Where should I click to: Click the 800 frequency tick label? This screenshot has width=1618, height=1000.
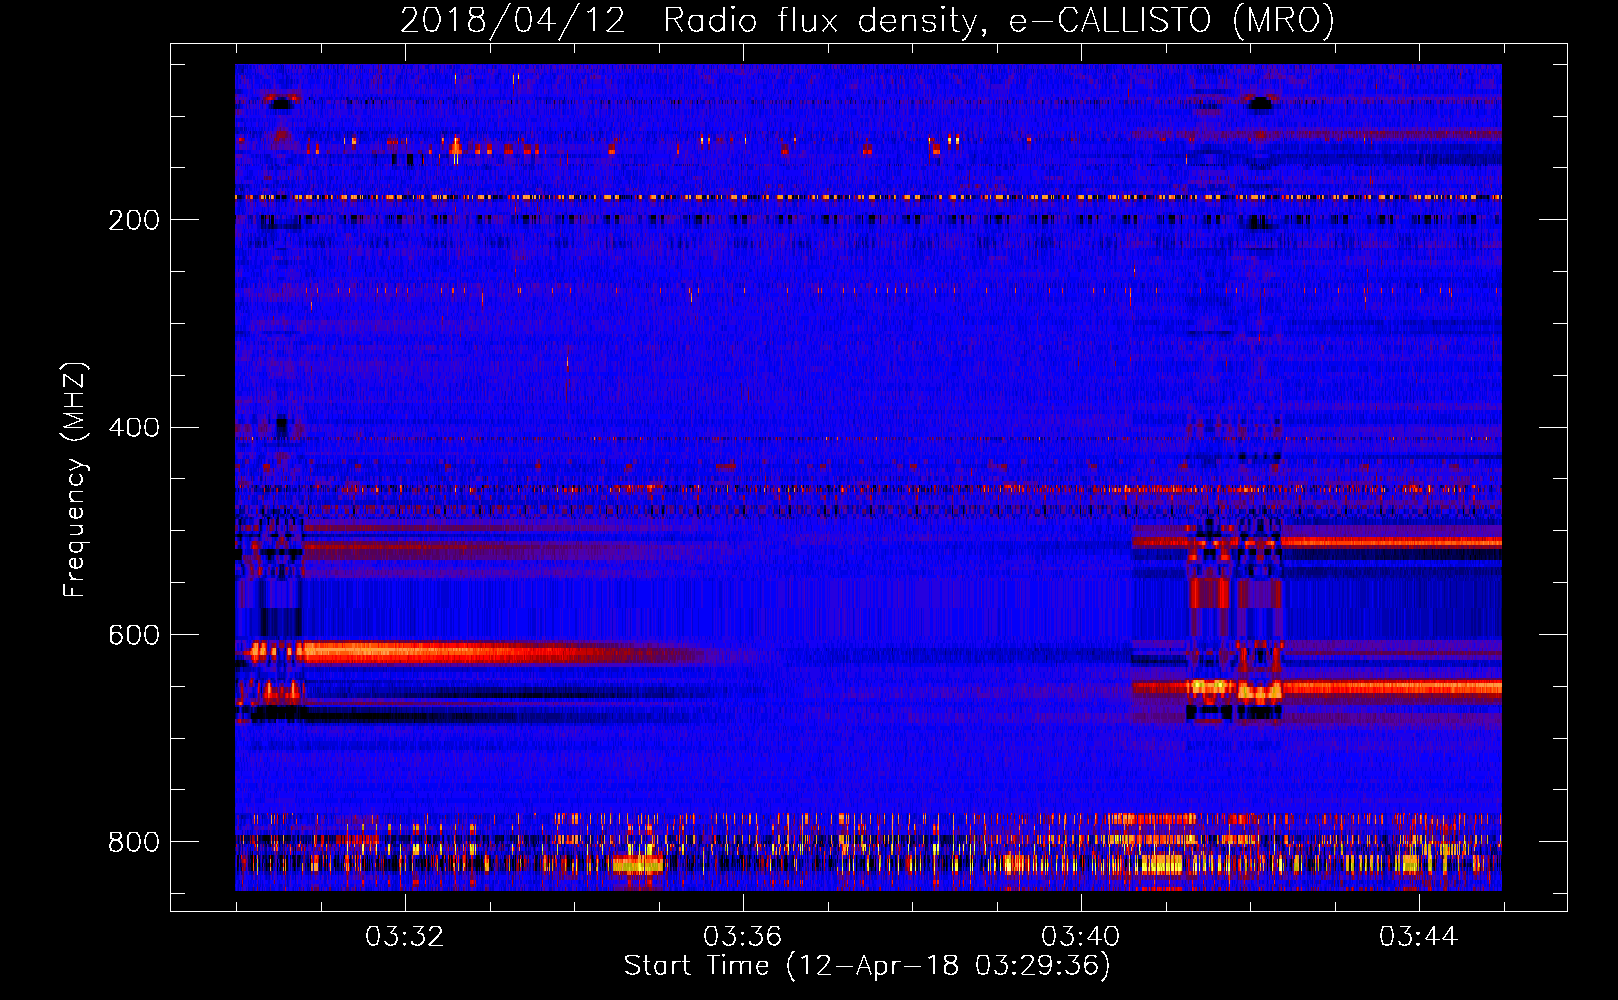(134, 842)
